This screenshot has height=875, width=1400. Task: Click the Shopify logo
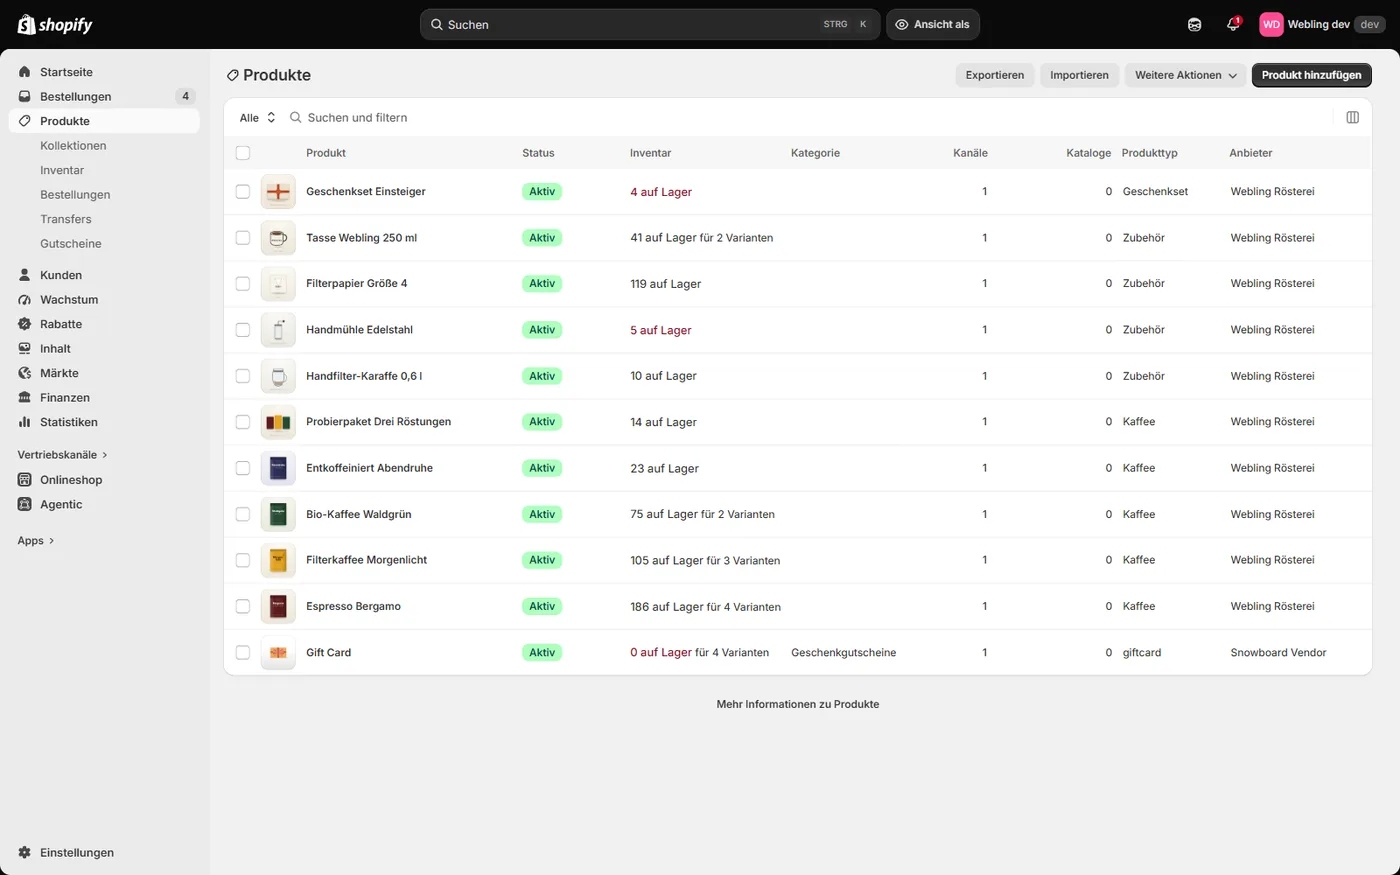click(x=55, y=24)
